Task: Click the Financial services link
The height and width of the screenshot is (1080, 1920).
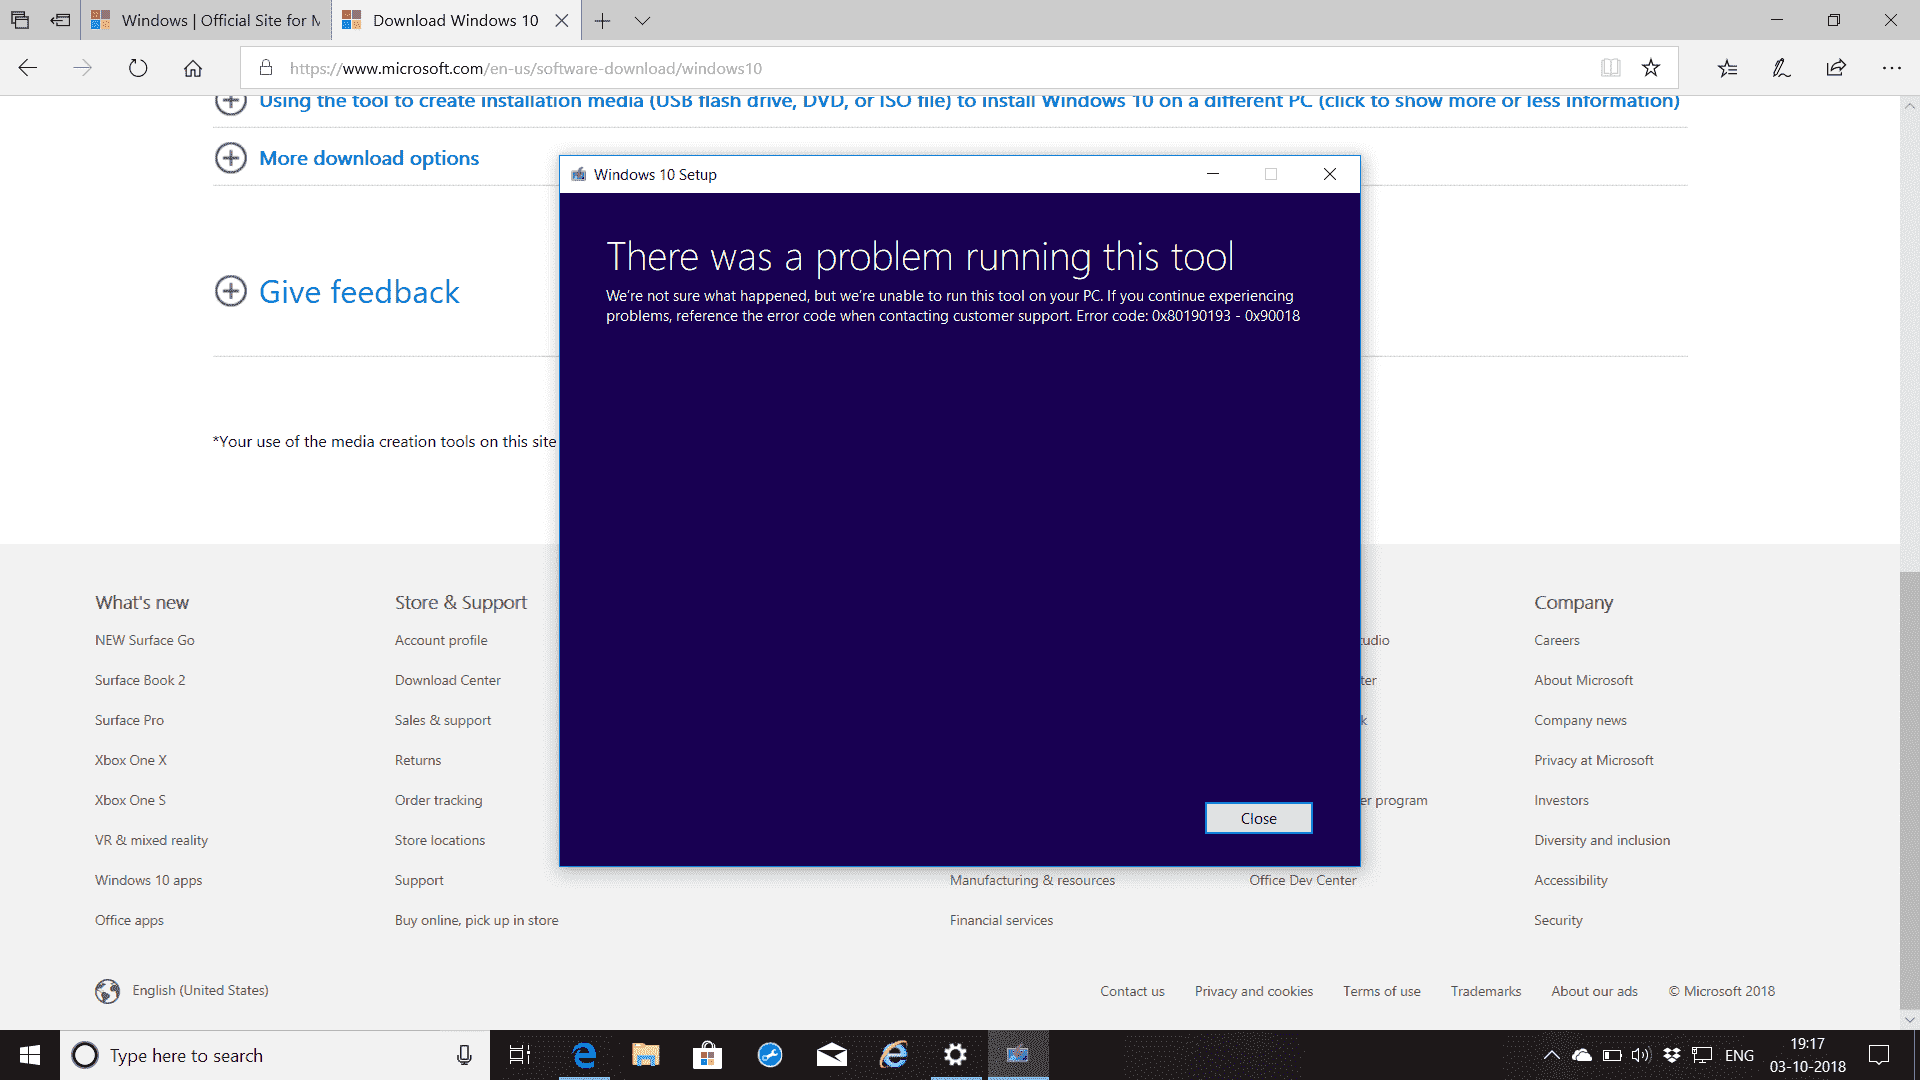Action: point(1001,920)
